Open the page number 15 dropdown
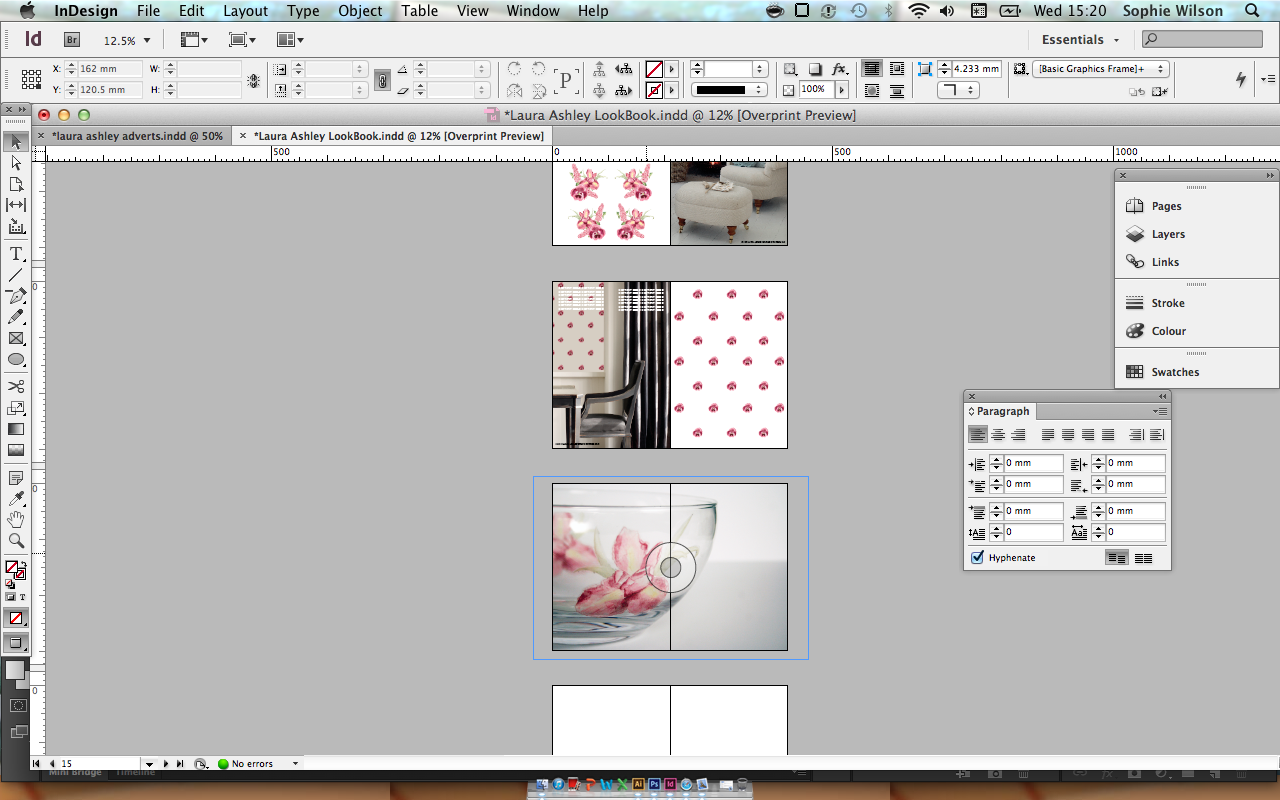Screen dimensions: 1280x800 click(x=147, y=764)
